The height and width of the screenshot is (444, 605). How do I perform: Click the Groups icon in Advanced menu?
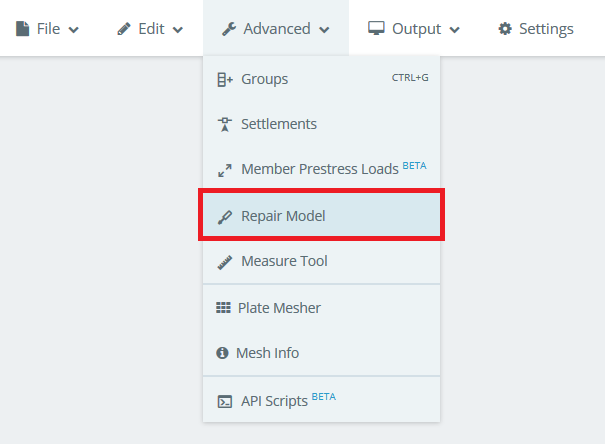(x=225, y=79)
